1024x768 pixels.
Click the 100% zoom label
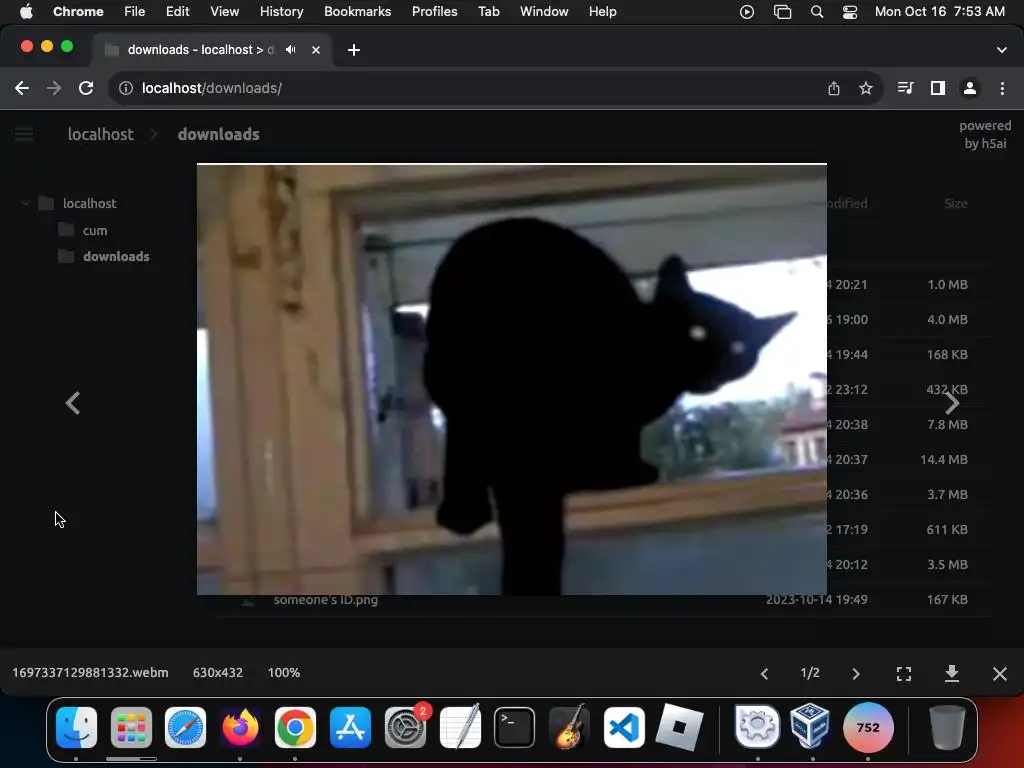(x=283, y=673)
